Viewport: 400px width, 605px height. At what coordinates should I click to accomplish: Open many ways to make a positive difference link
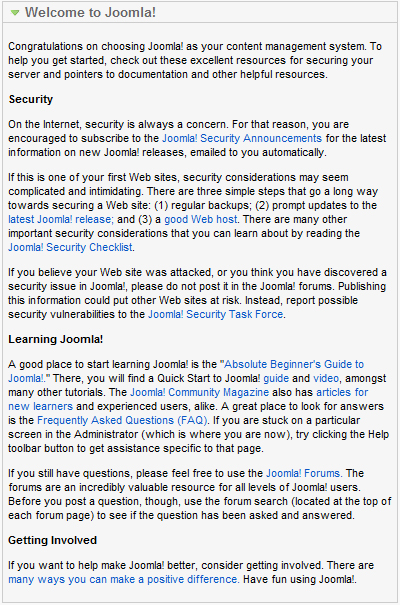123,579
